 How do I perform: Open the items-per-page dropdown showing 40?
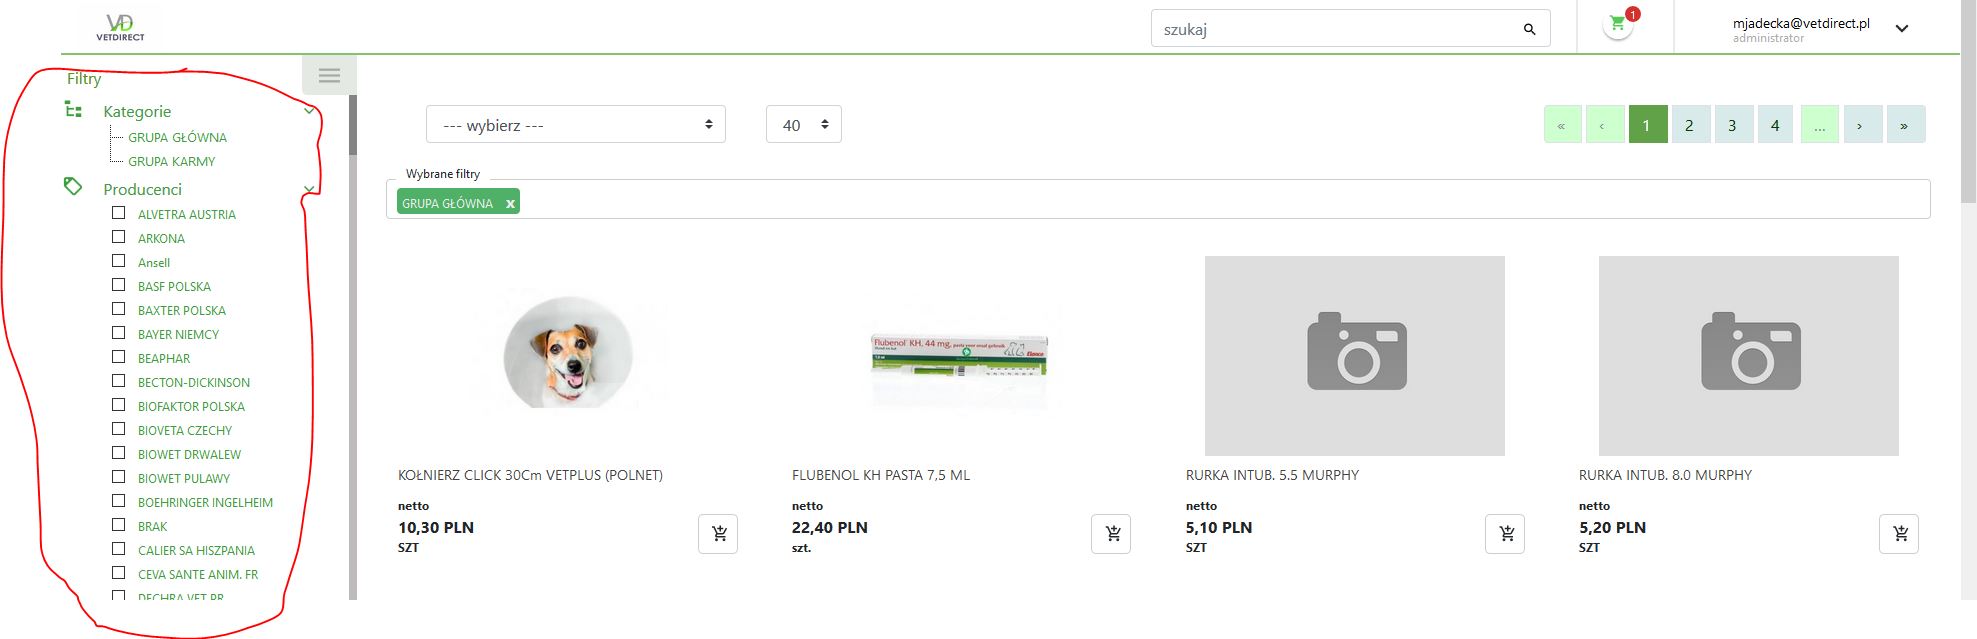click(x=803, y=125)
